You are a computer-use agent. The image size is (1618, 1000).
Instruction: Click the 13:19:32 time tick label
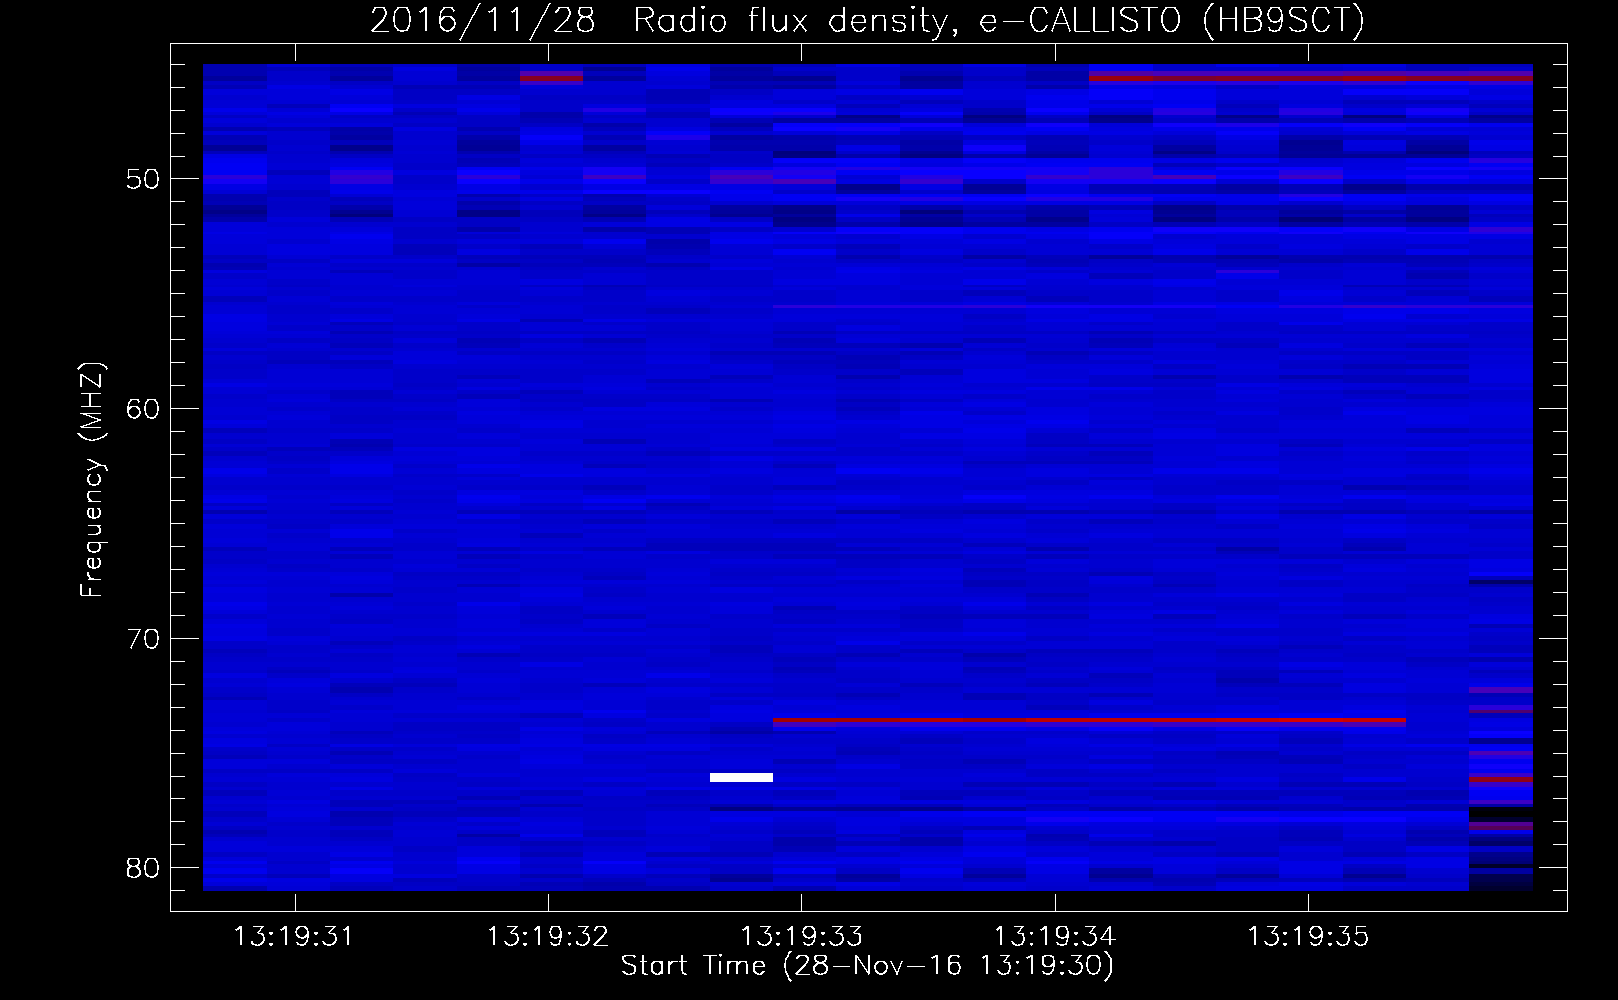tap(547, 937)
